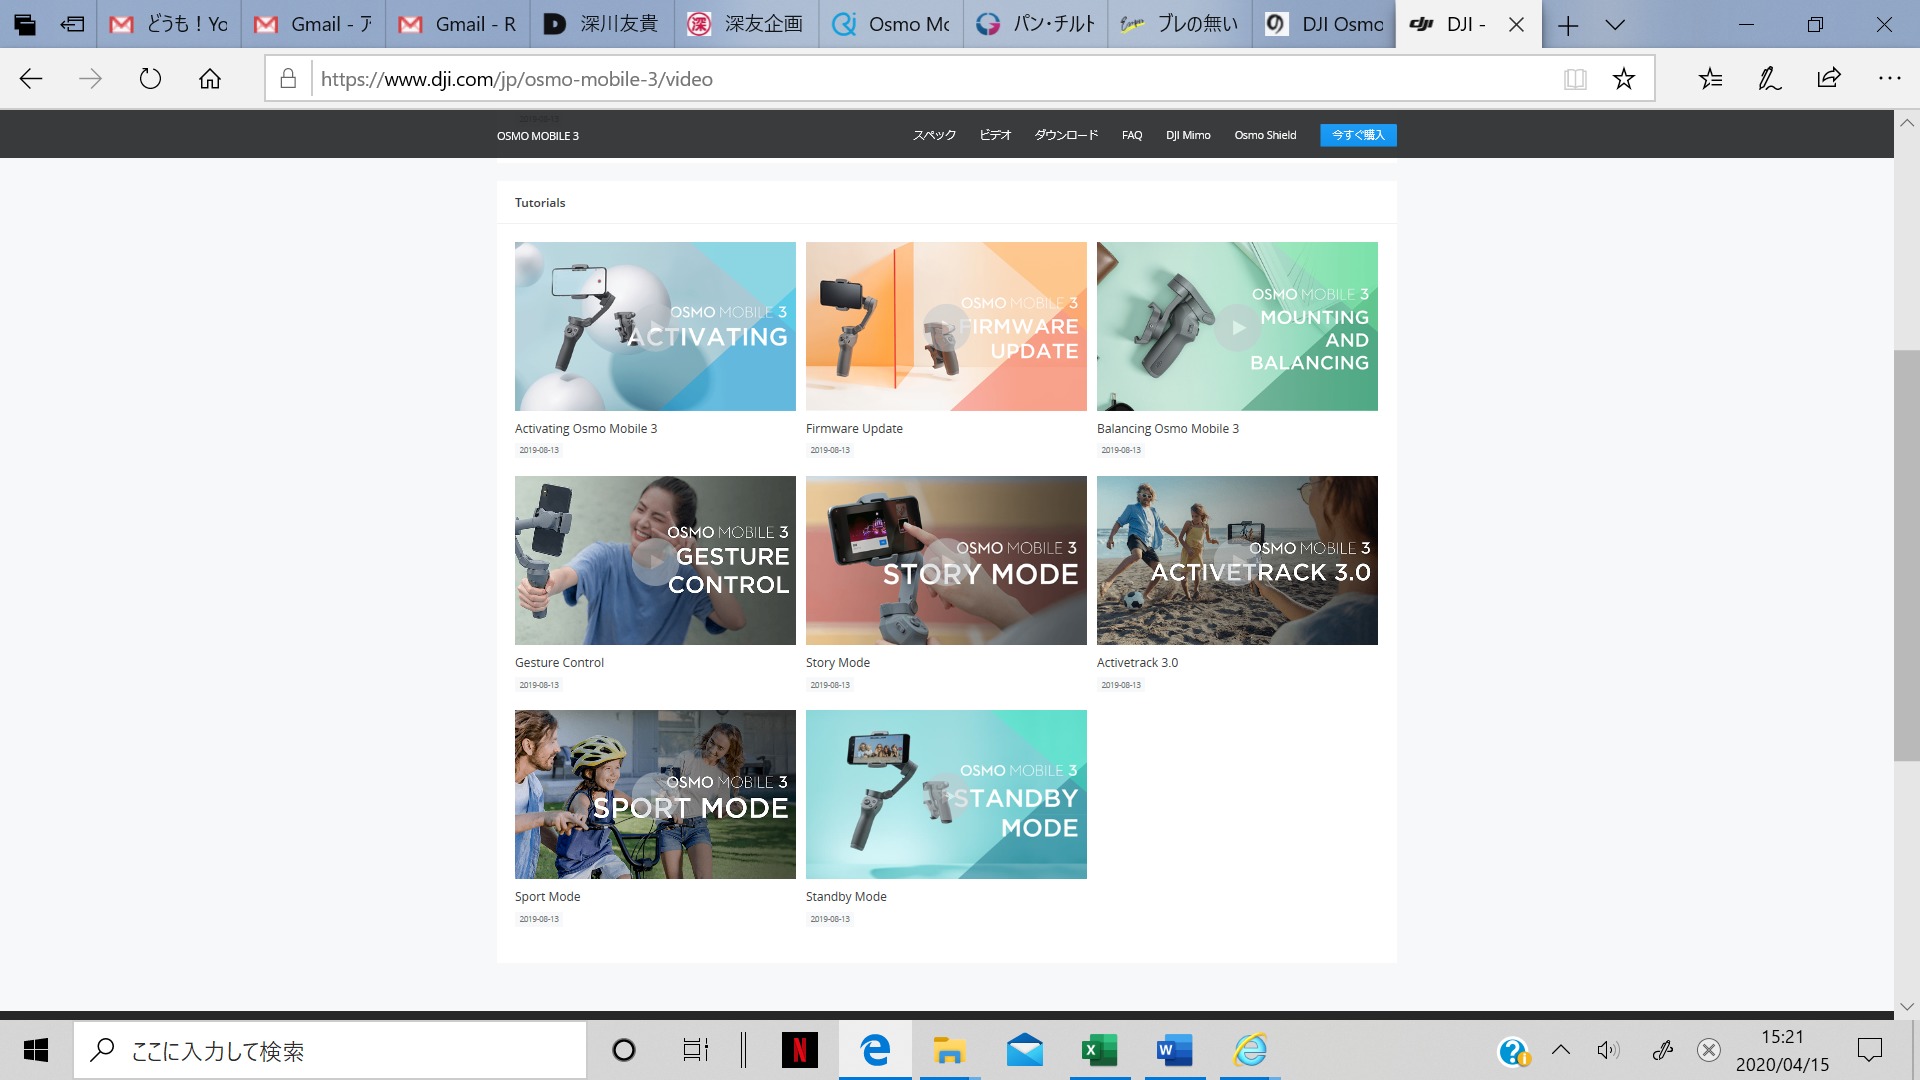This screenshot has width=1920, height=1080.
Task: Open Netflix from the taskbar
Action: [799, 1050]
